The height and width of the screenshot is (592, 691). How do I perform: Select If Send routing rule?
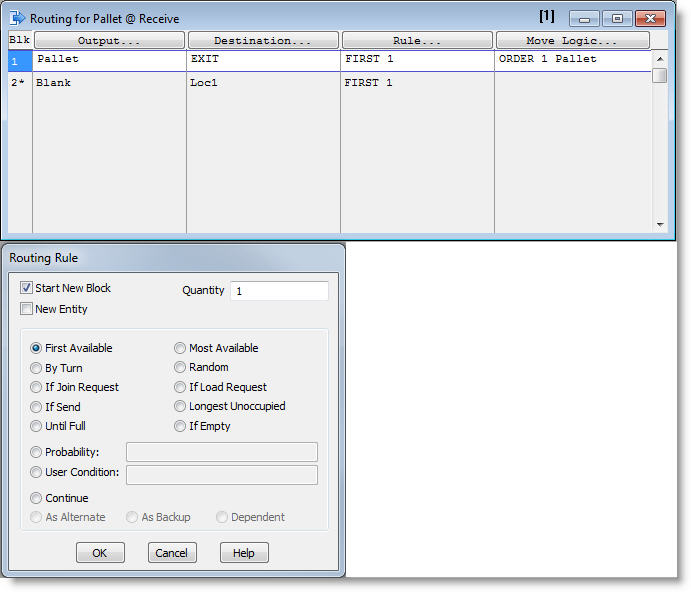(x=36, y=407)
